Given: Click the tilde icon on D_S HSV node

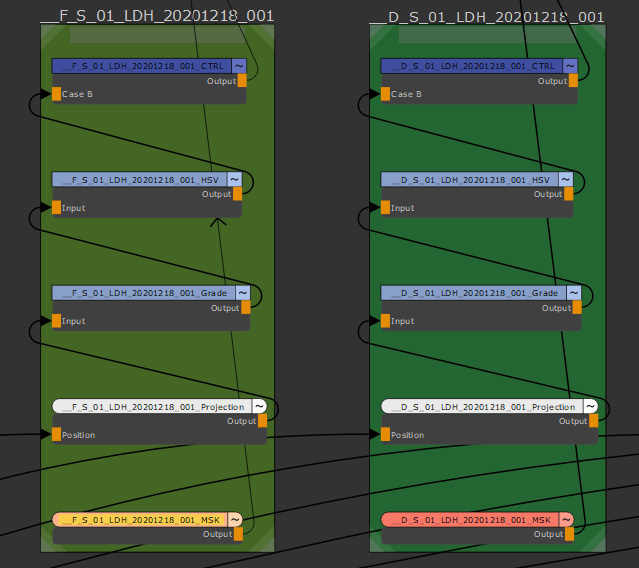Looking at the screenshot, I should coord(565,180).
